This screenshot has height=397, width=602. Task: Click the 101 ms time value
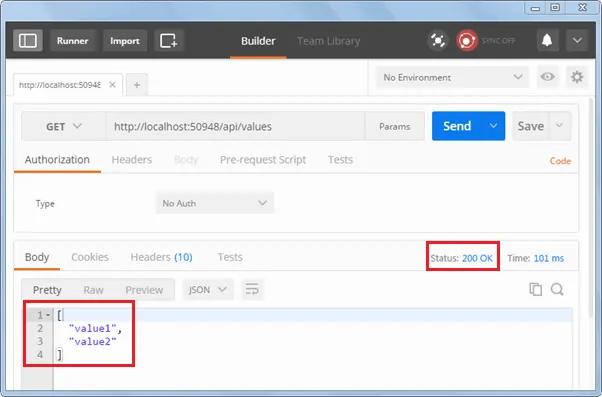[549, 258]
